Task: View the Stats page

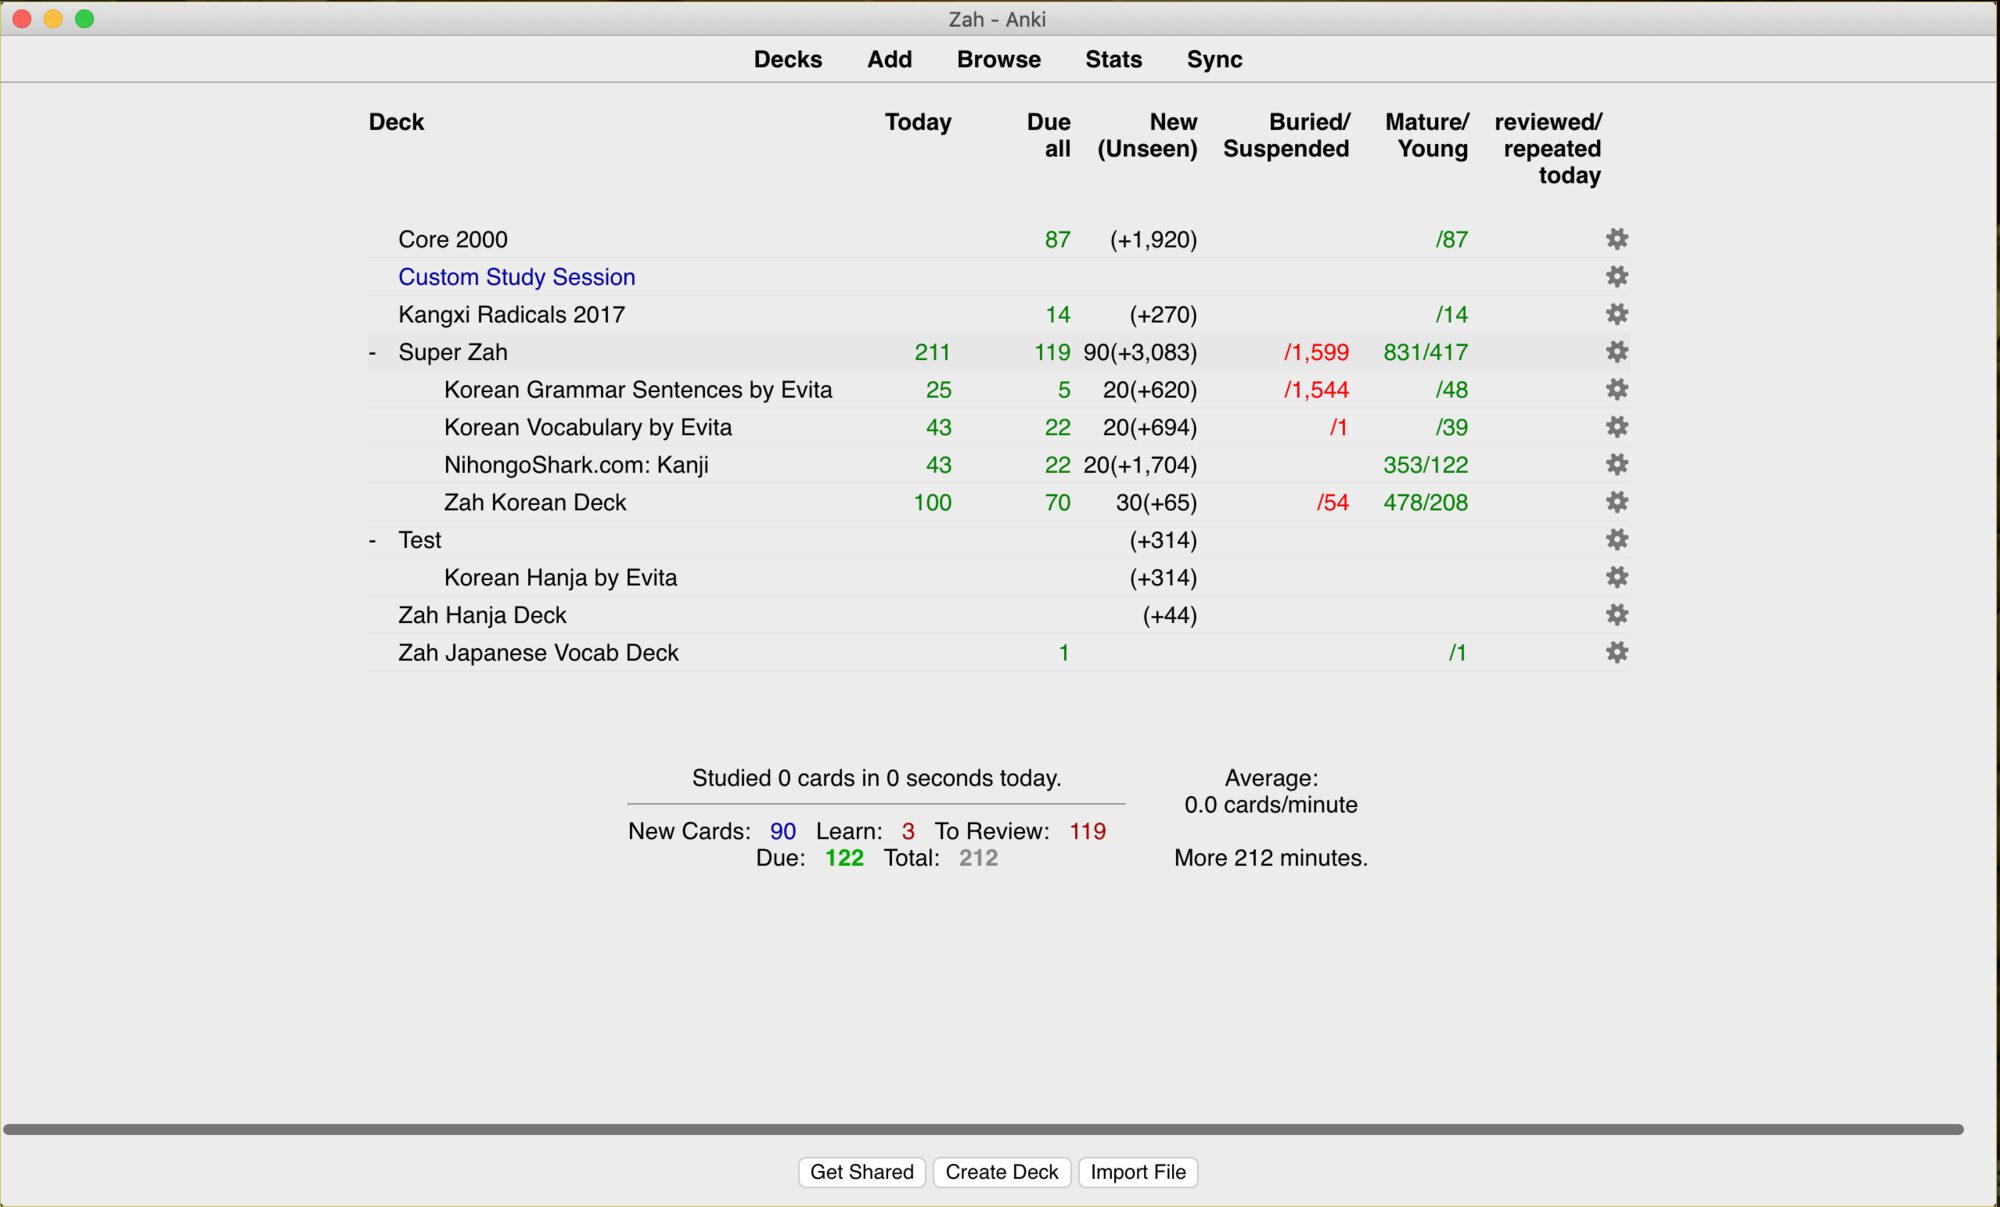Action: 1113,59
